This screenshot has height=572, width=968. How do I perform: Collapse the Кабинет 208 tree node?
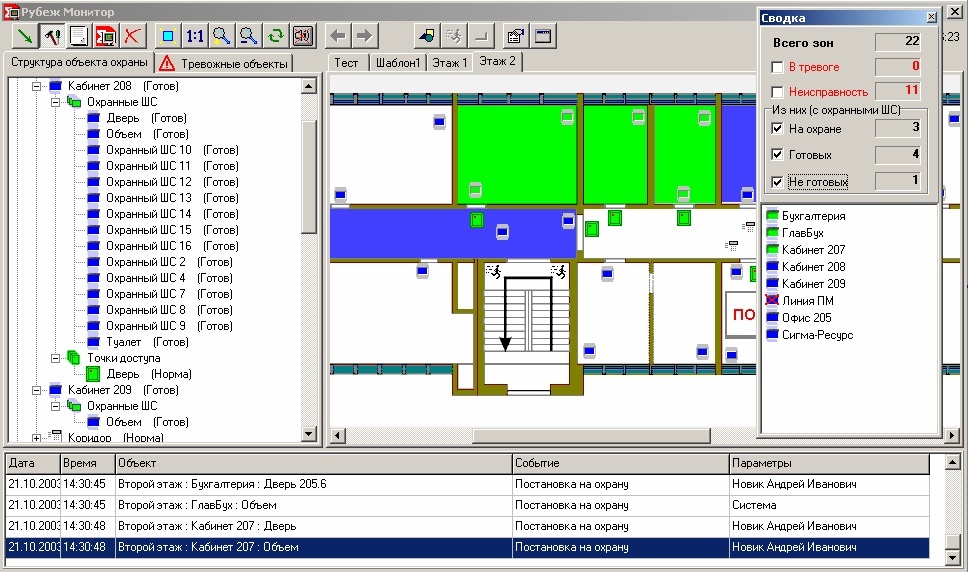(36, 86)
